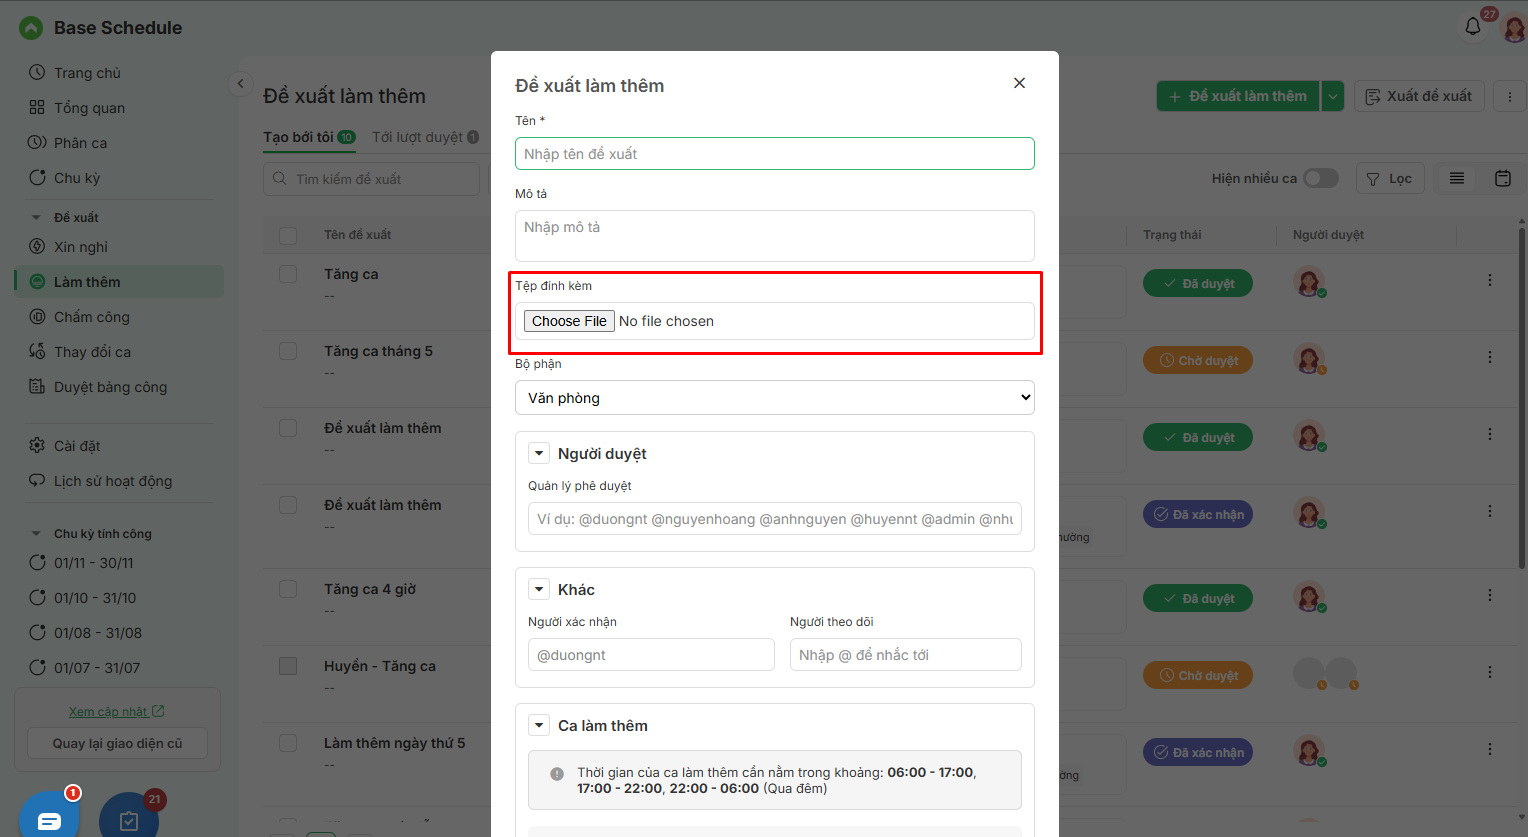Screen dimensions: 1528x837
Task: Select cycle 01/07 - 31/07
Action: click(x=96, y=668)
